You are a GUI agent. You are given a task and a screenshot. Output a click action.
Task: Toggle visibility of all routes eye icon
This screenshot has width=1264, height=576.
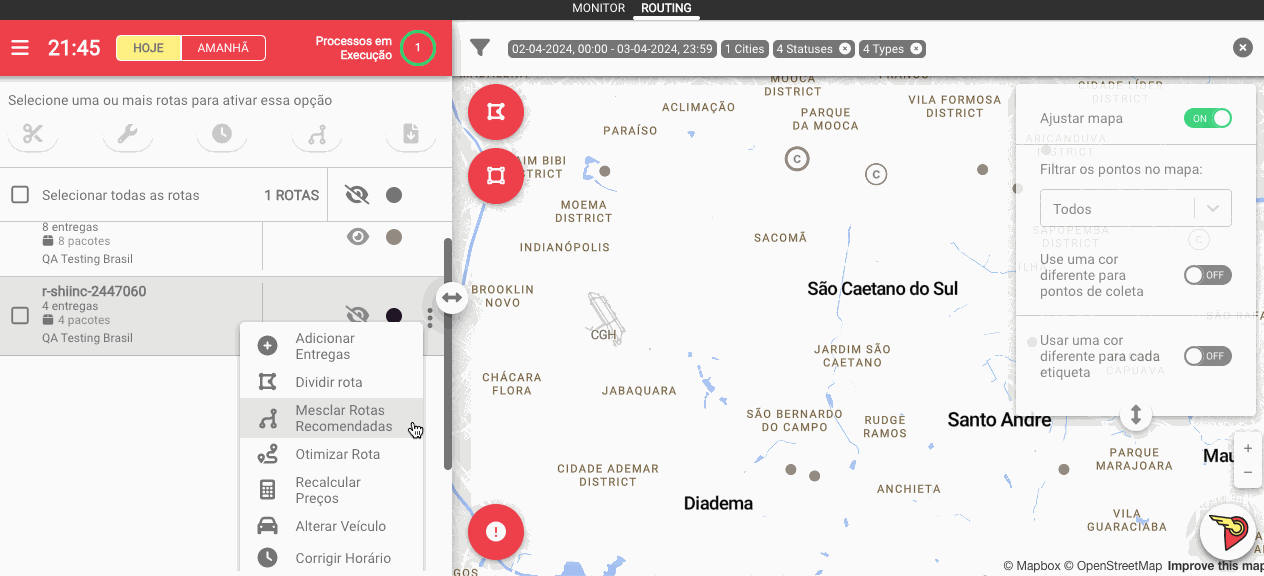pyautogui.click(x=357, y=195)
